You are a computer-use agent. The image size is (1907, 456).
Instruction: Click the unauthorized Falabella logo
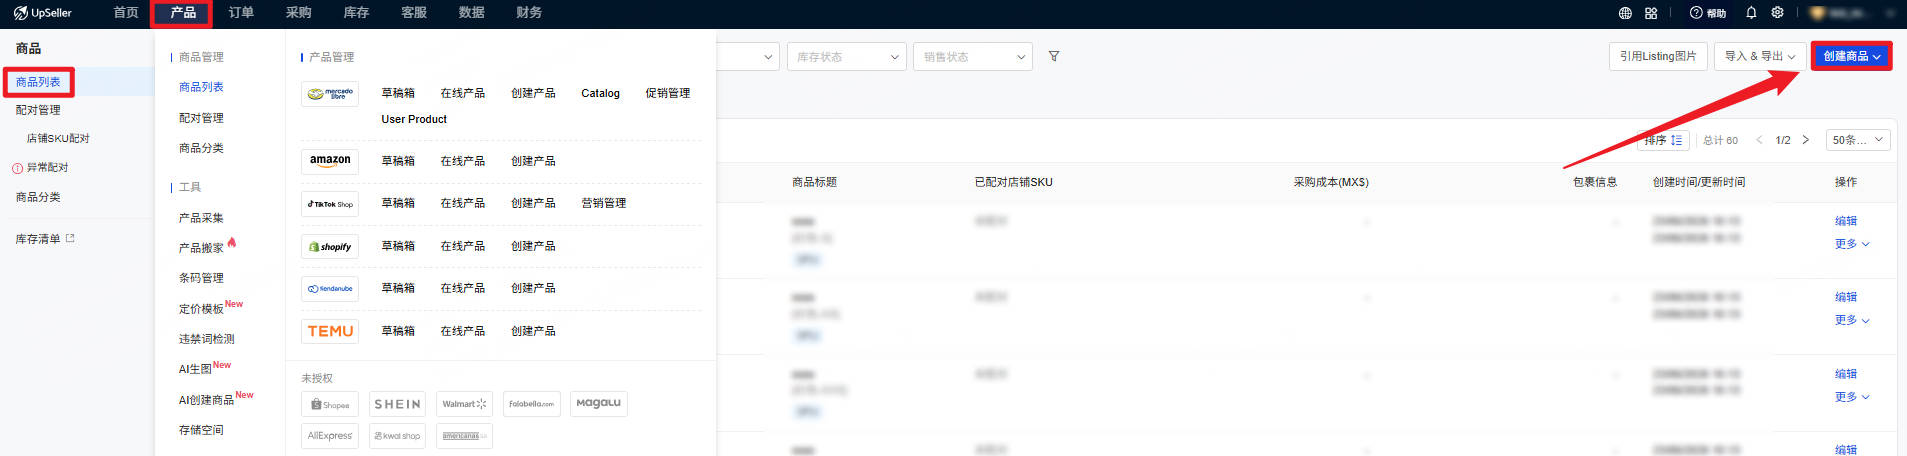(x=531, y=404)
